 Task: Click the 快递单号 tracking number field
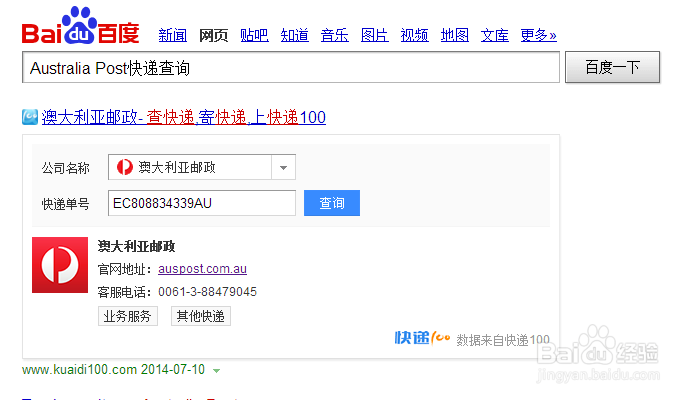[202, 203]
